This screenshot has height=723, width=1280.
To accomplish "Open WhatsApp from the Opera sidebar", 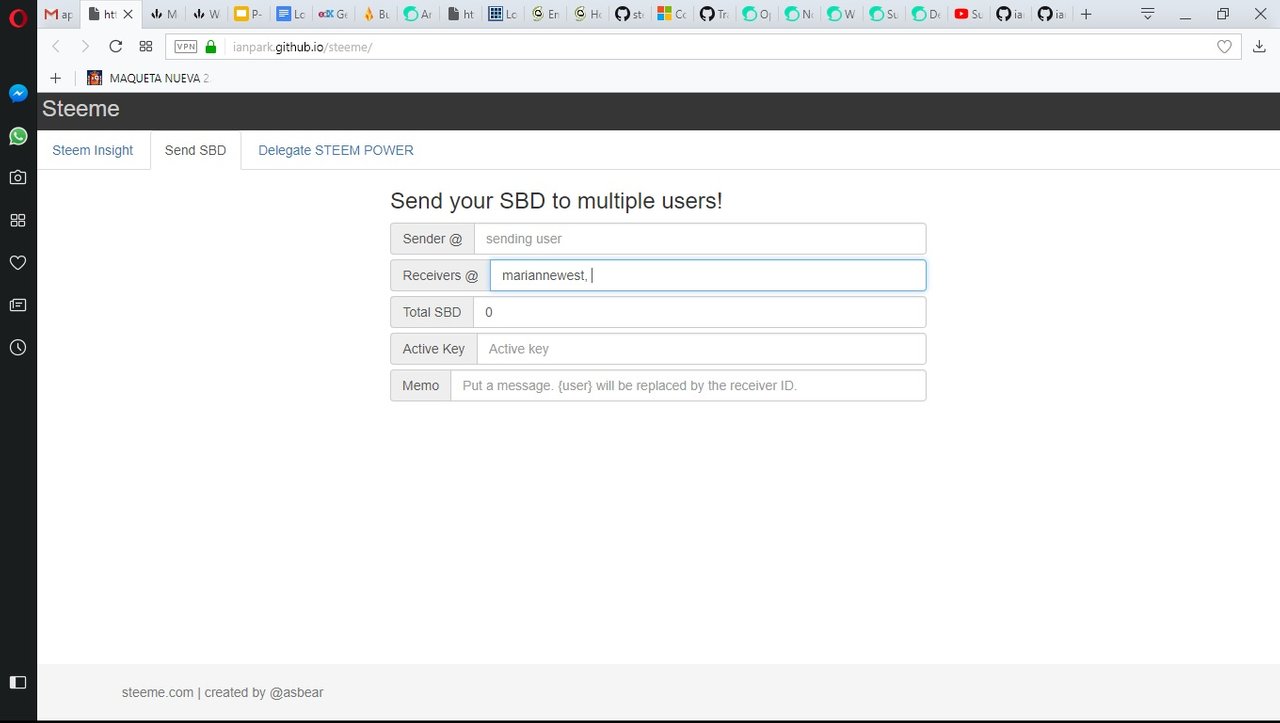I will (x=18, y=136).
